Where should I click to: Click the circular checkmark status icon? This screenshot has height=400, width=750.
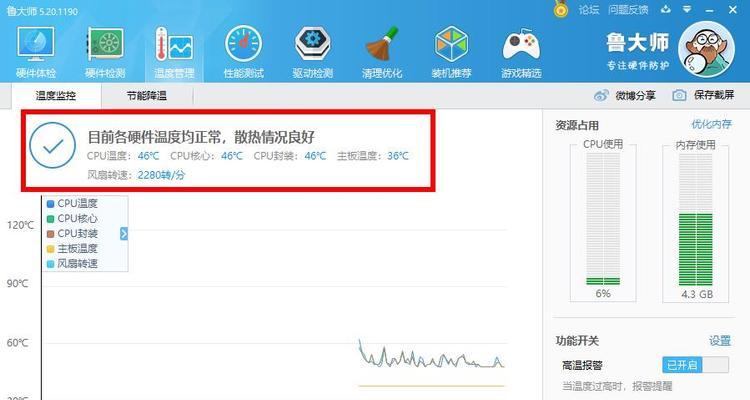click(x=53, y=145)
